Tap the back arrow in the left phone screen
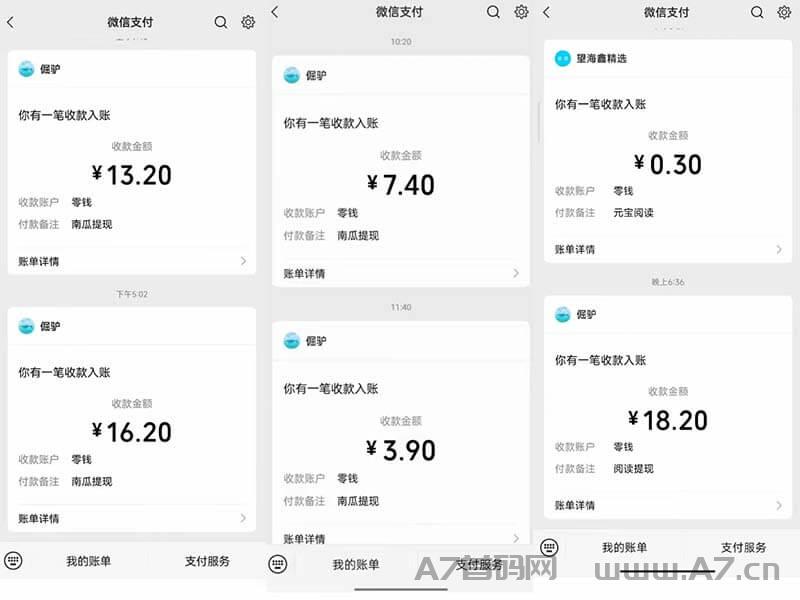 click(x=11, y=22)
